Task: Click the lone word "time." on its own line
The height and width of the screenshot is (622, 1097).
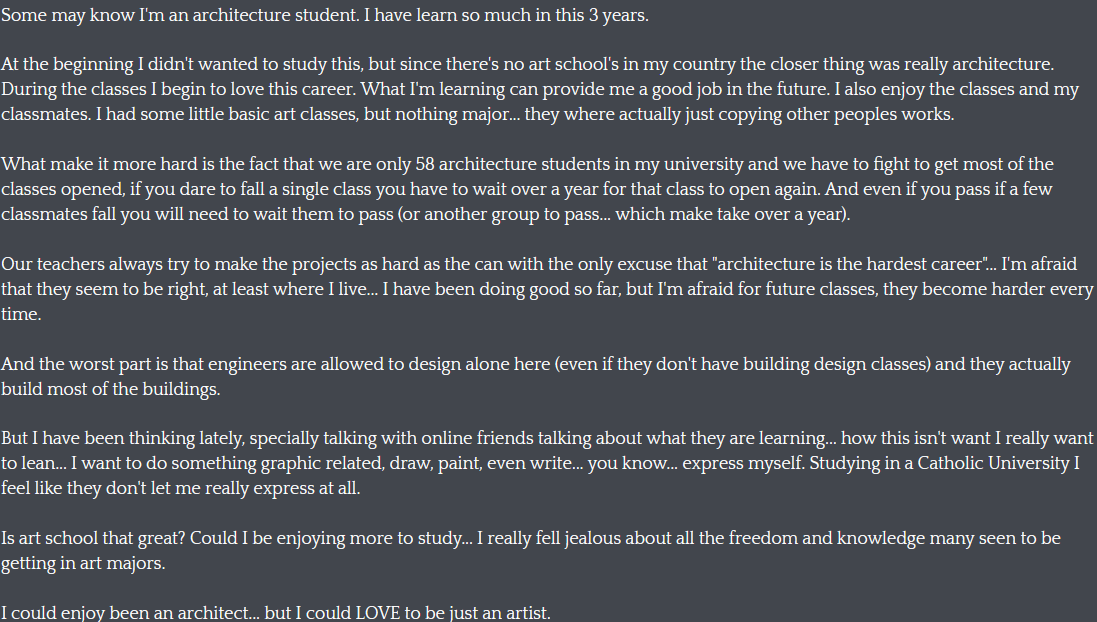Action: [22, 314]
